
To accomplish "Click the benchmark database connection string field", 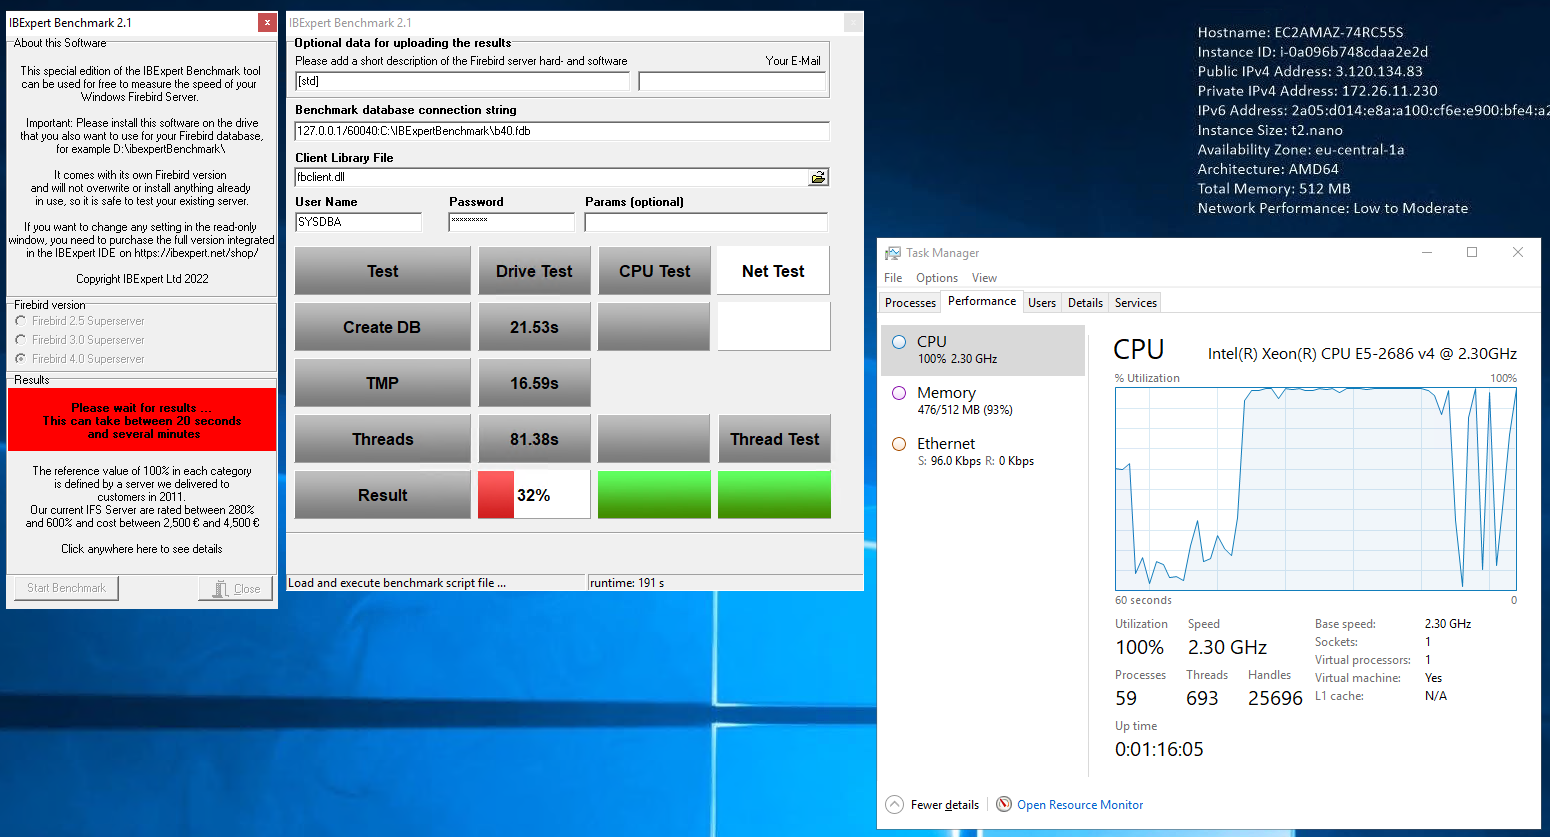I will point(562,131).
